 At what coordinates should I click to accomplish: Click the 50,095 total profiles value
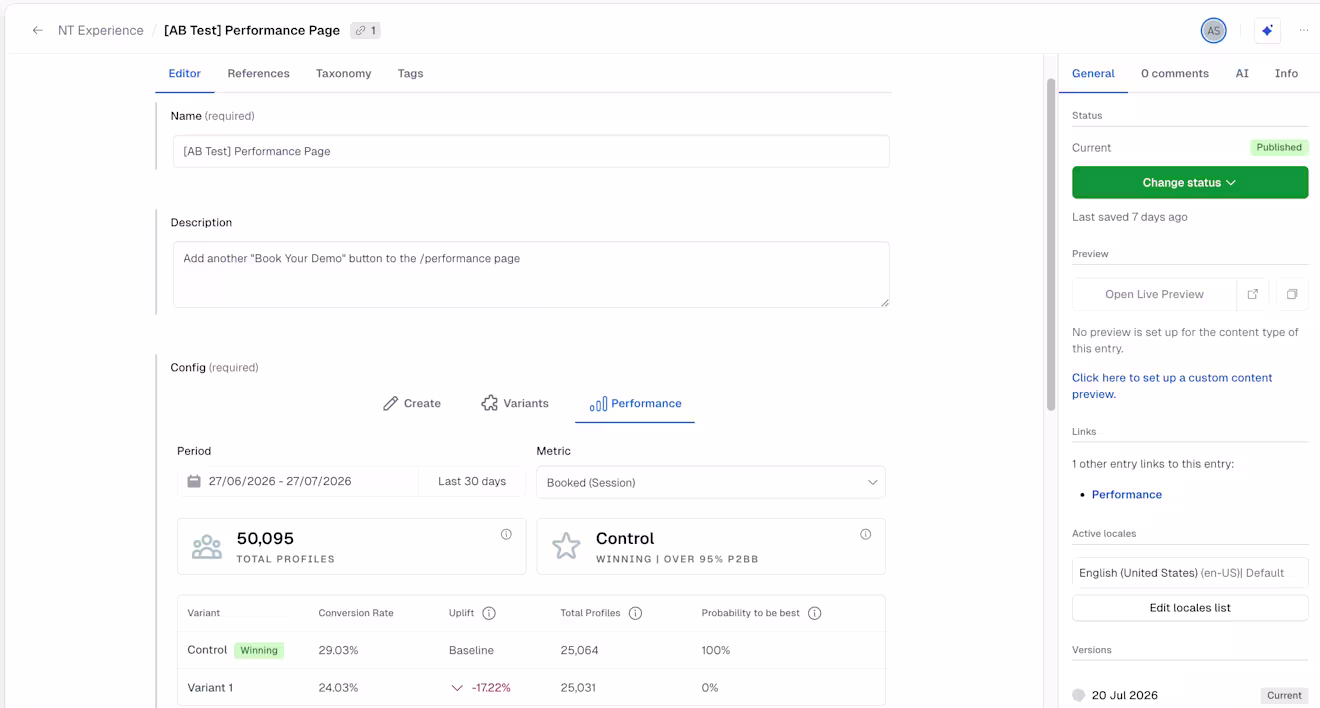[x=265, y=538]
